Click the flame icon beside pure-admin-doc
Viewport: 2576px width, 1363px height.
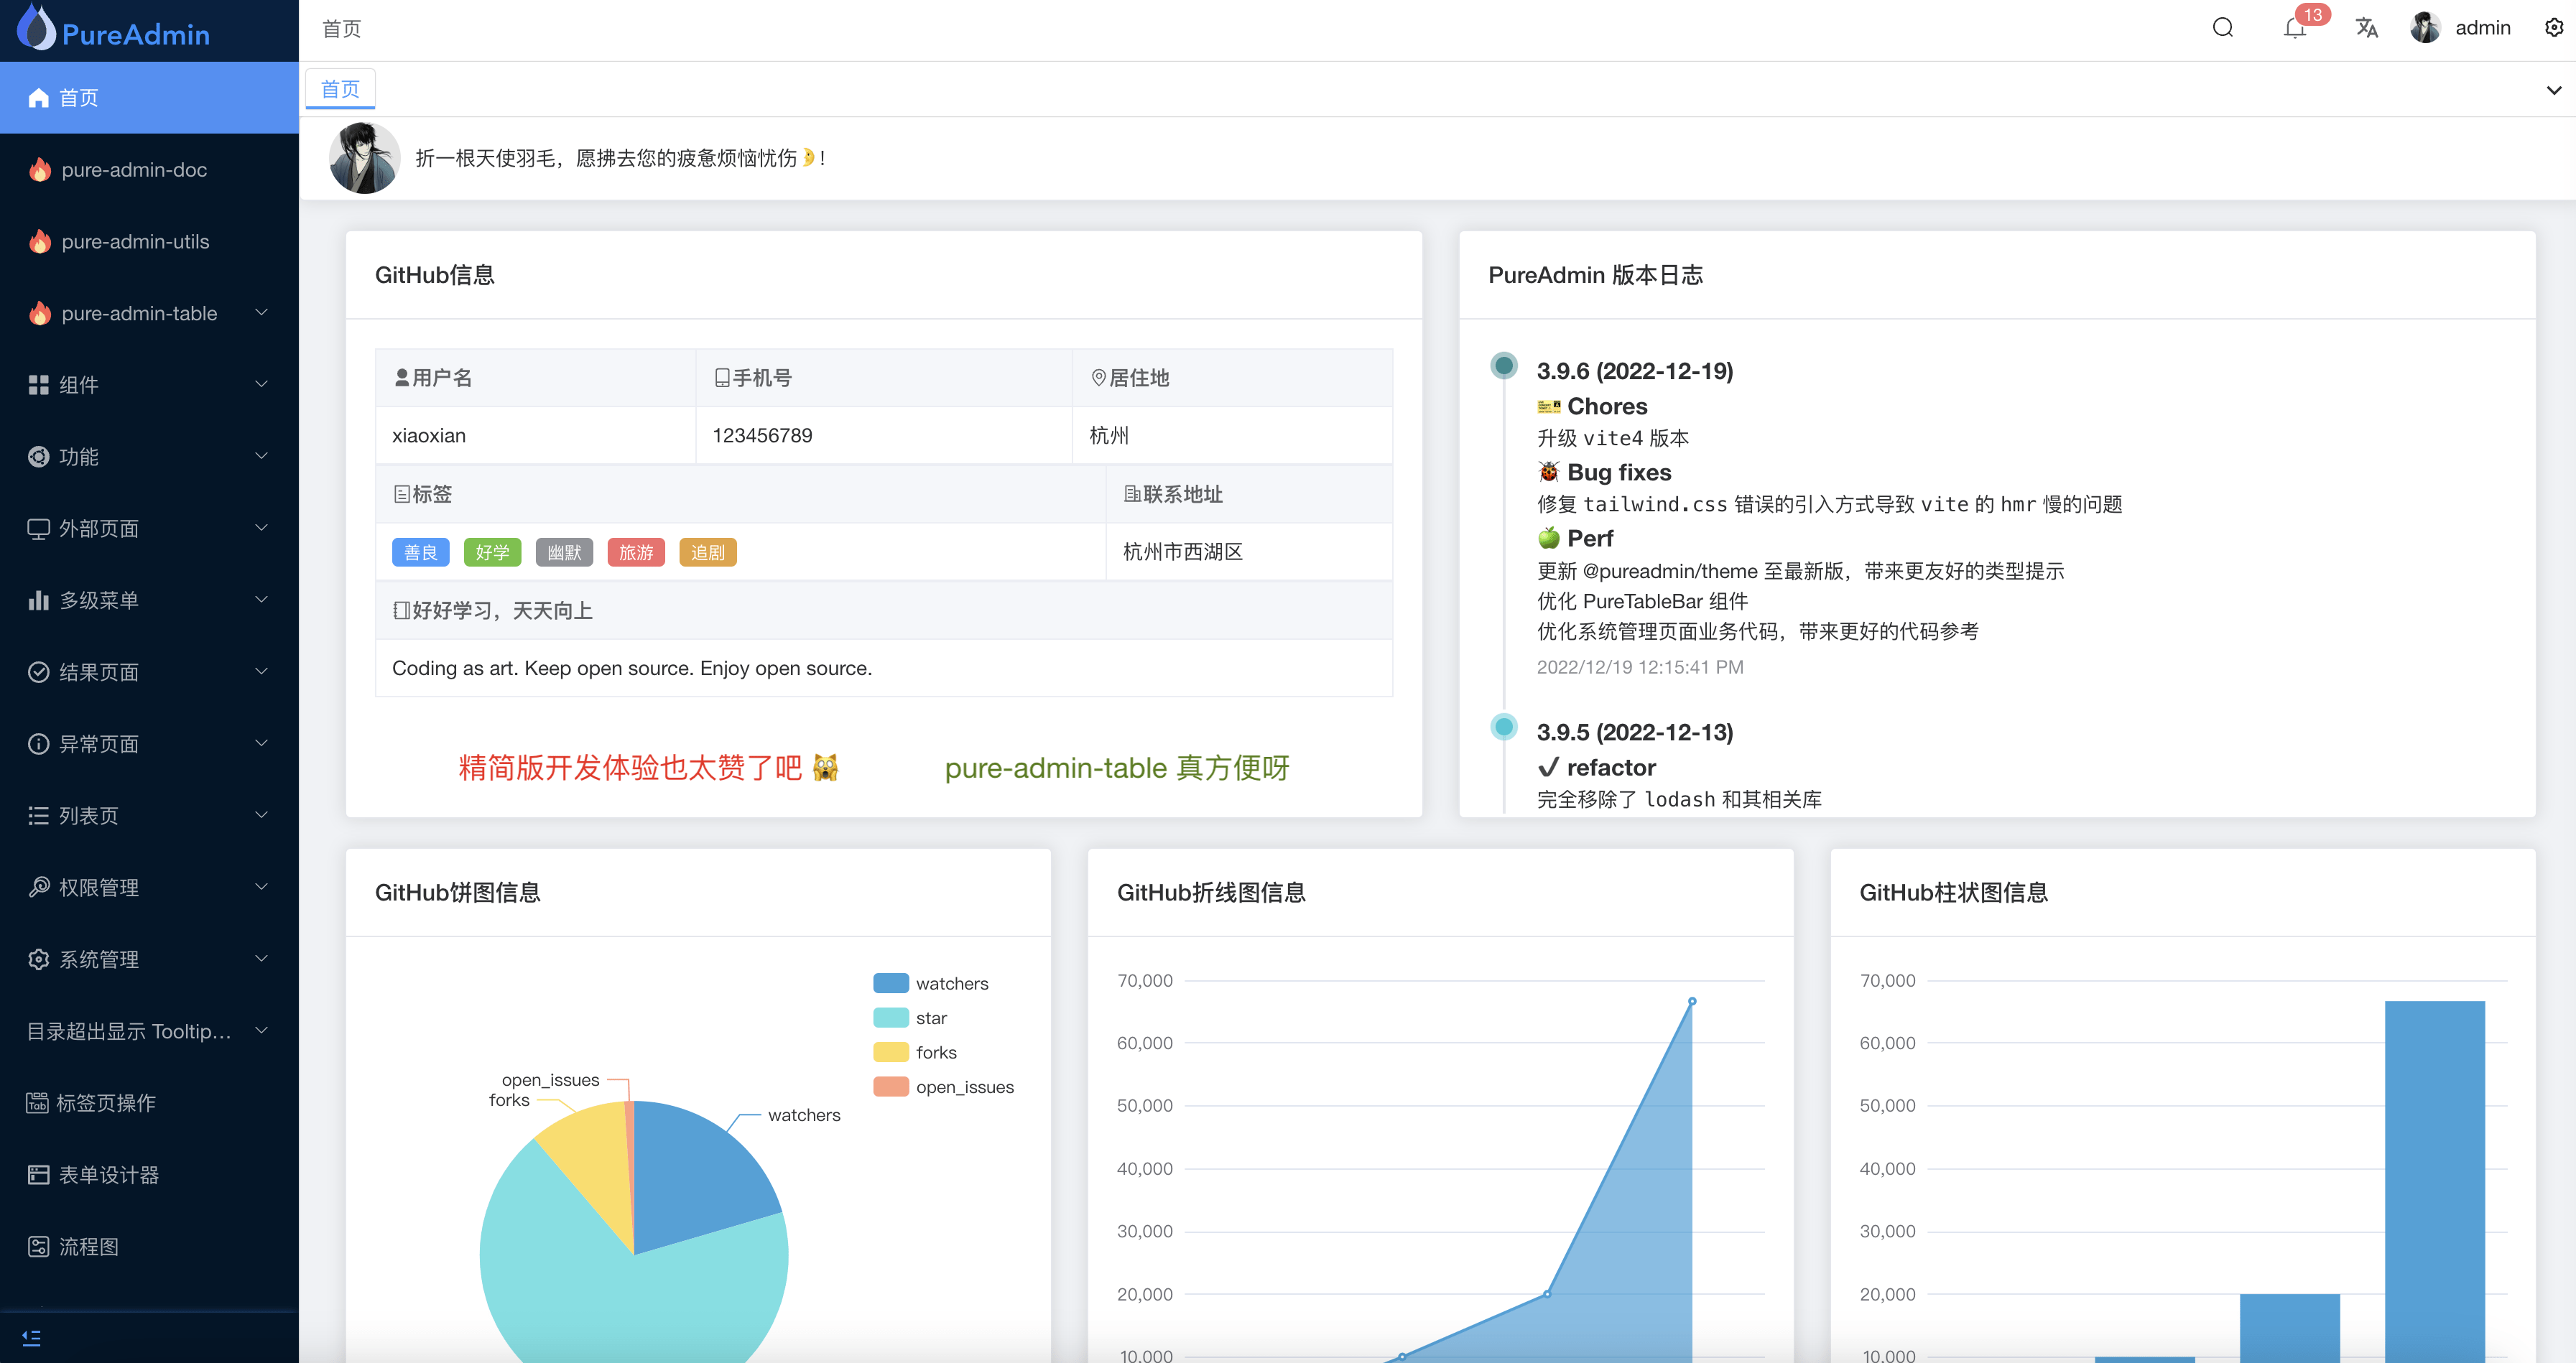click(39, 169)
